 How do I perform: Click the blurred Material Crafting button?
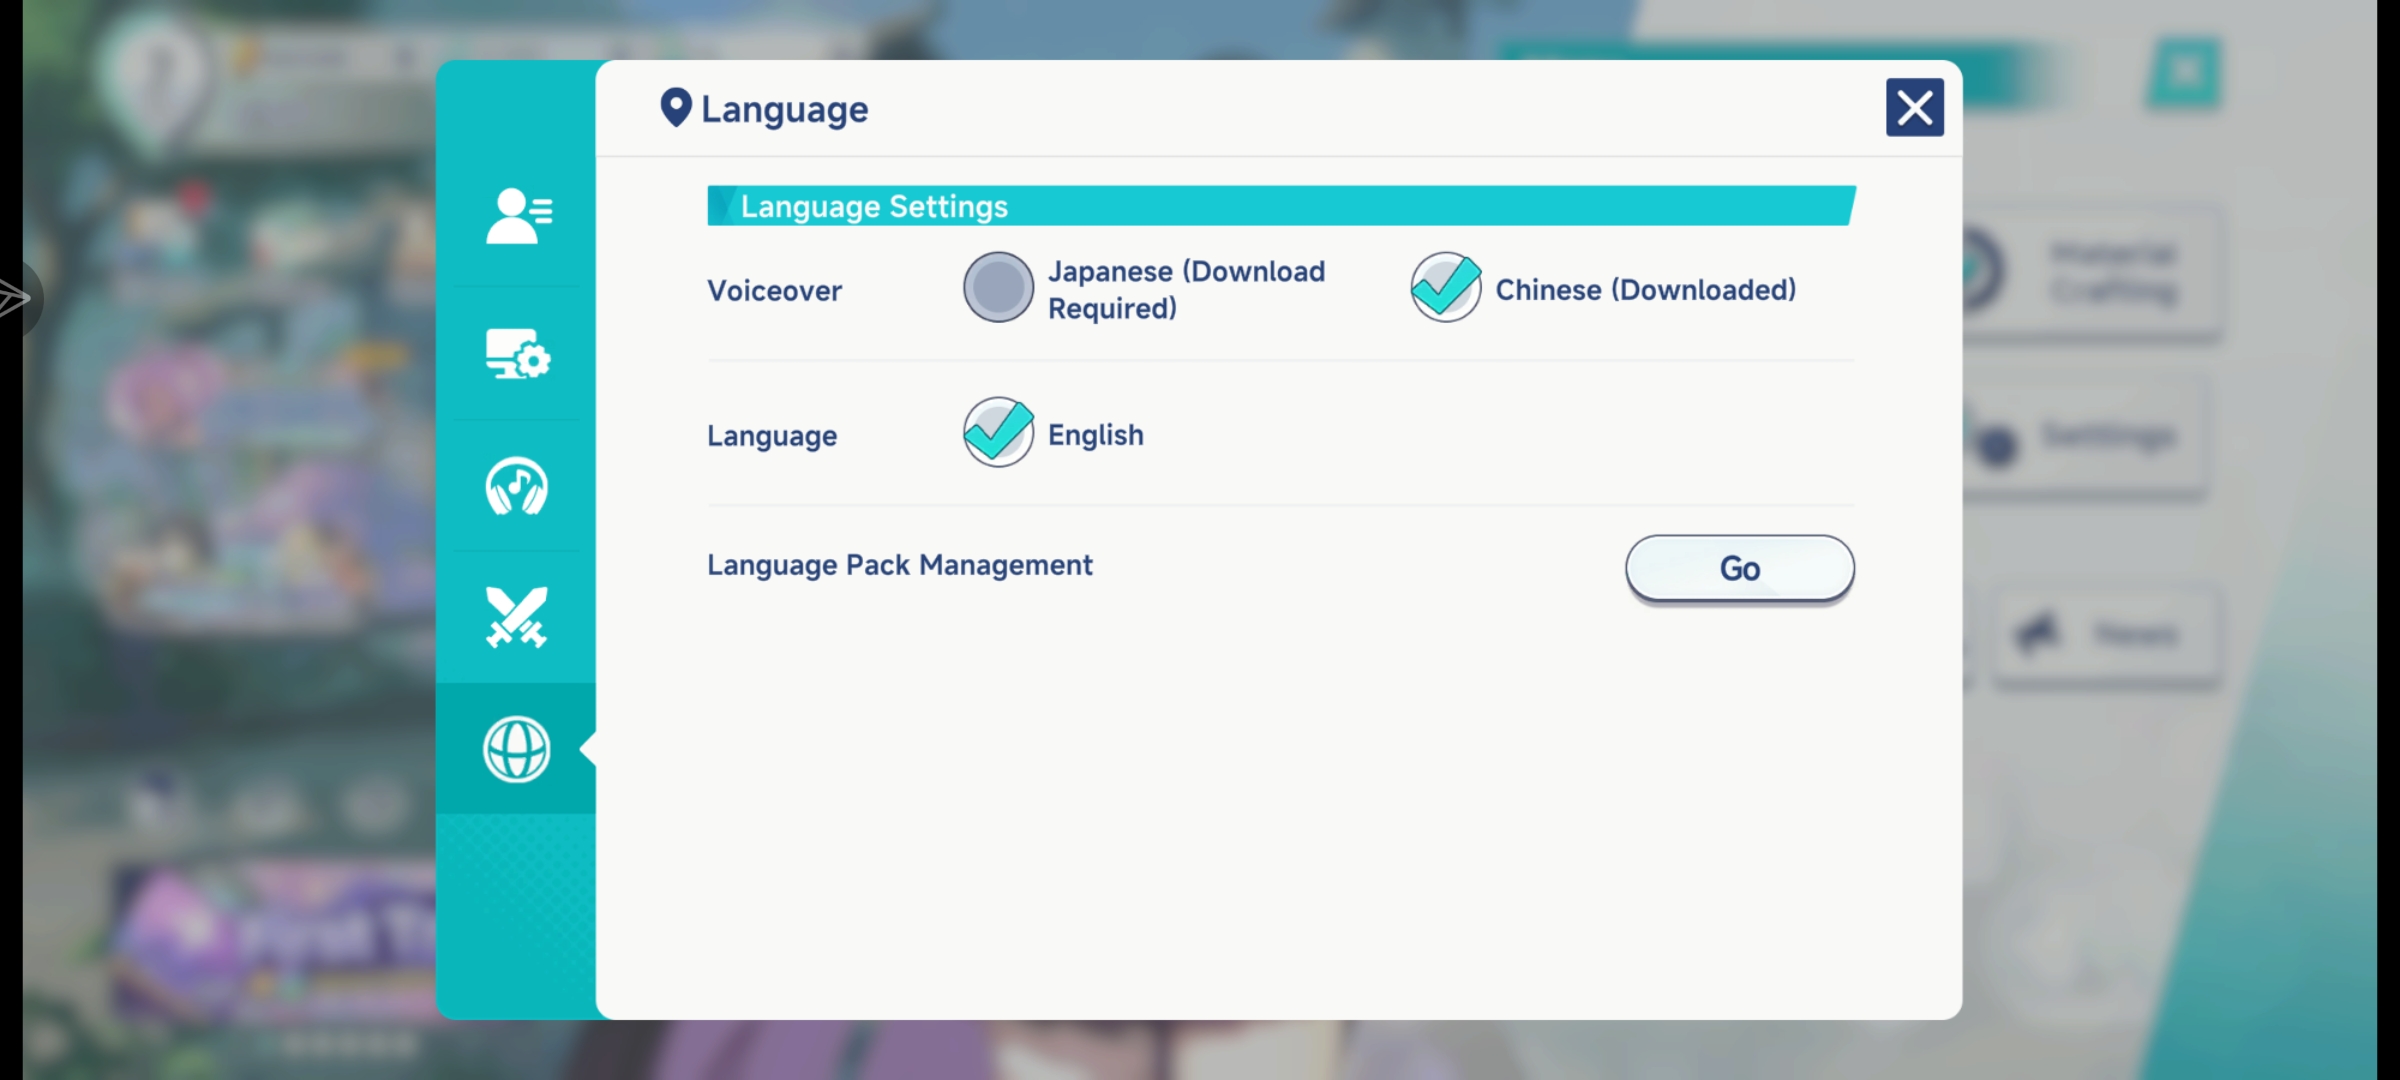2110,272
